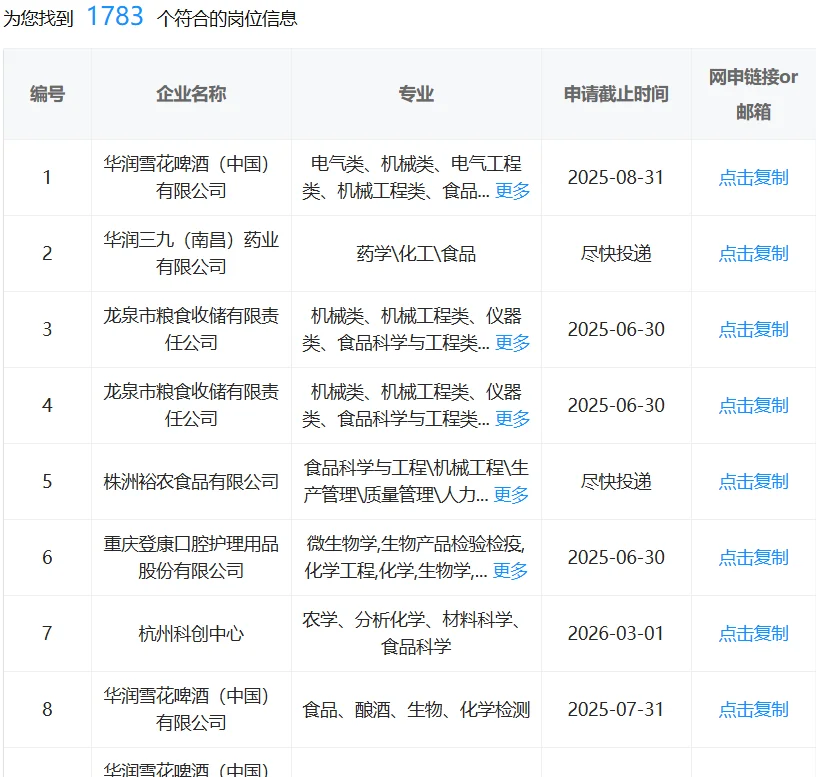Select 杭州科创中心 company cell

pos(191,633)
